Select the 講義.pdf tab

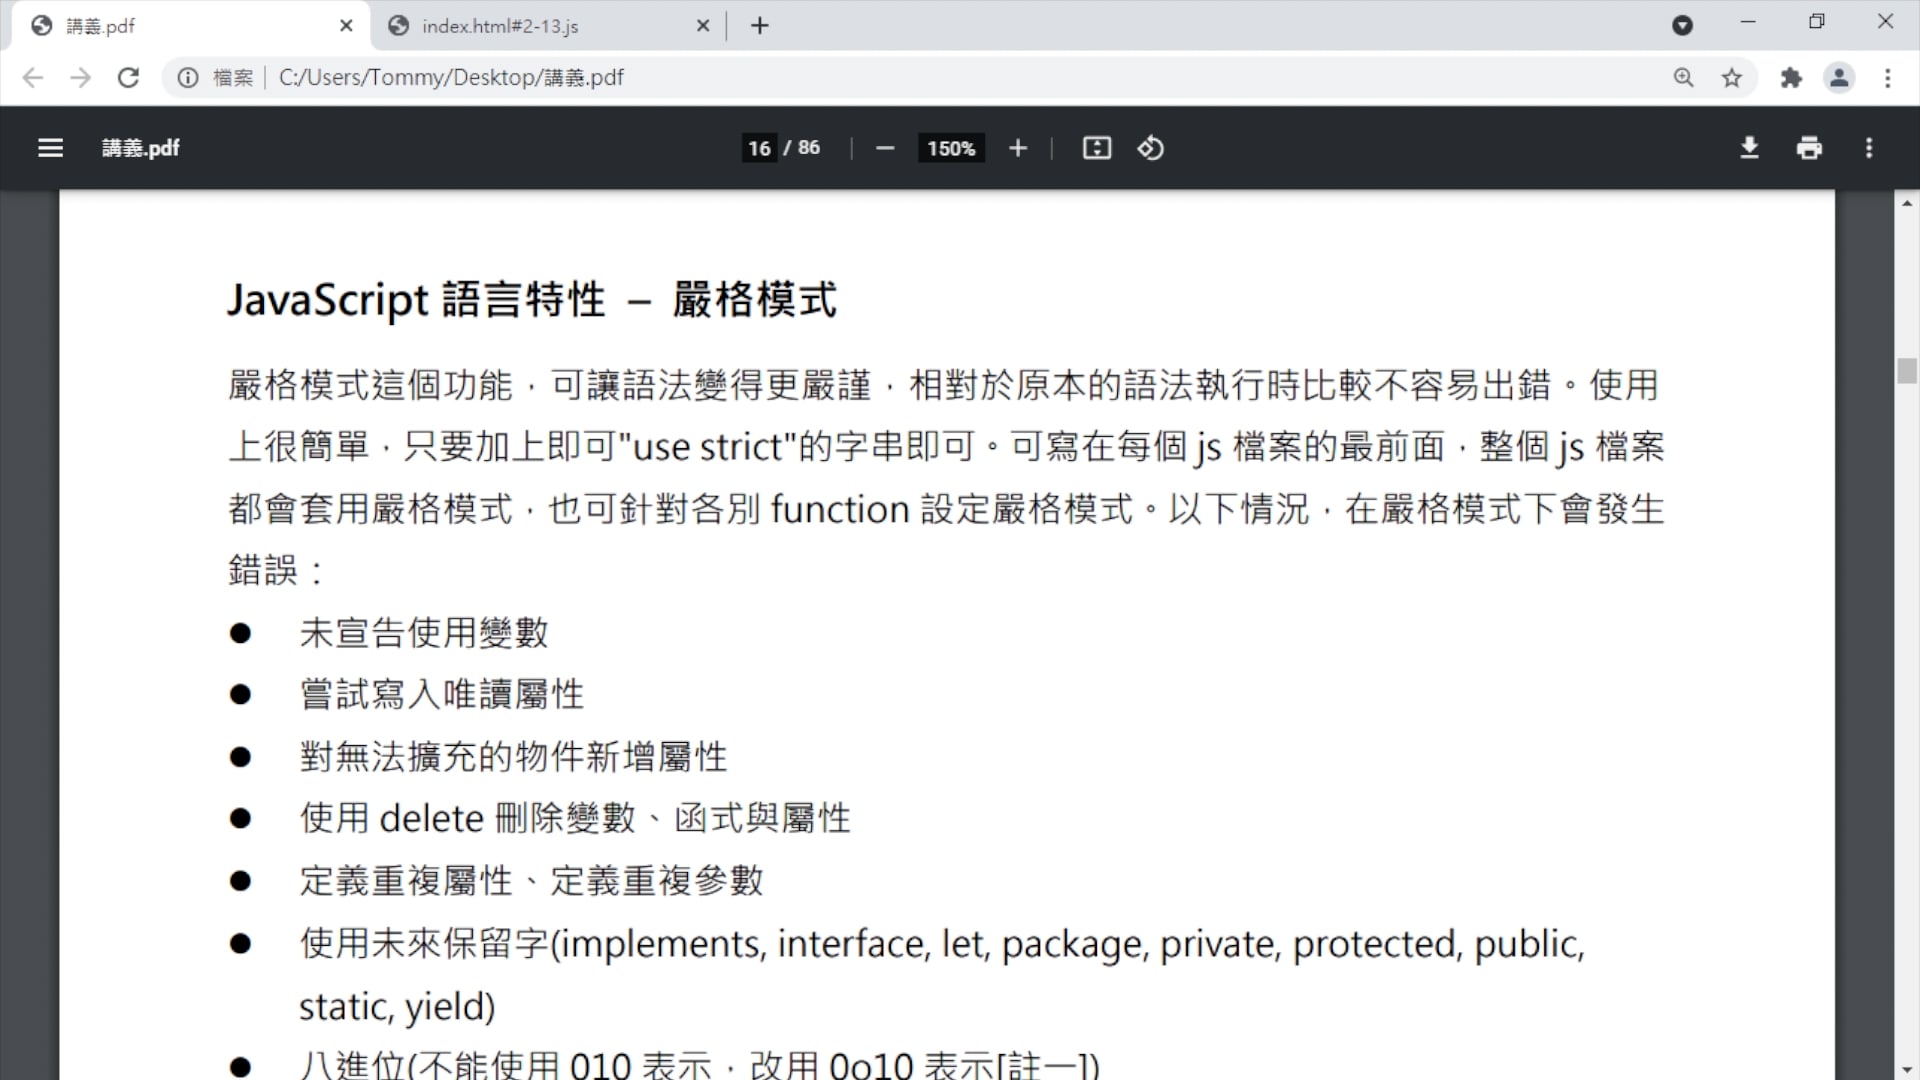[x=100, y=26]
